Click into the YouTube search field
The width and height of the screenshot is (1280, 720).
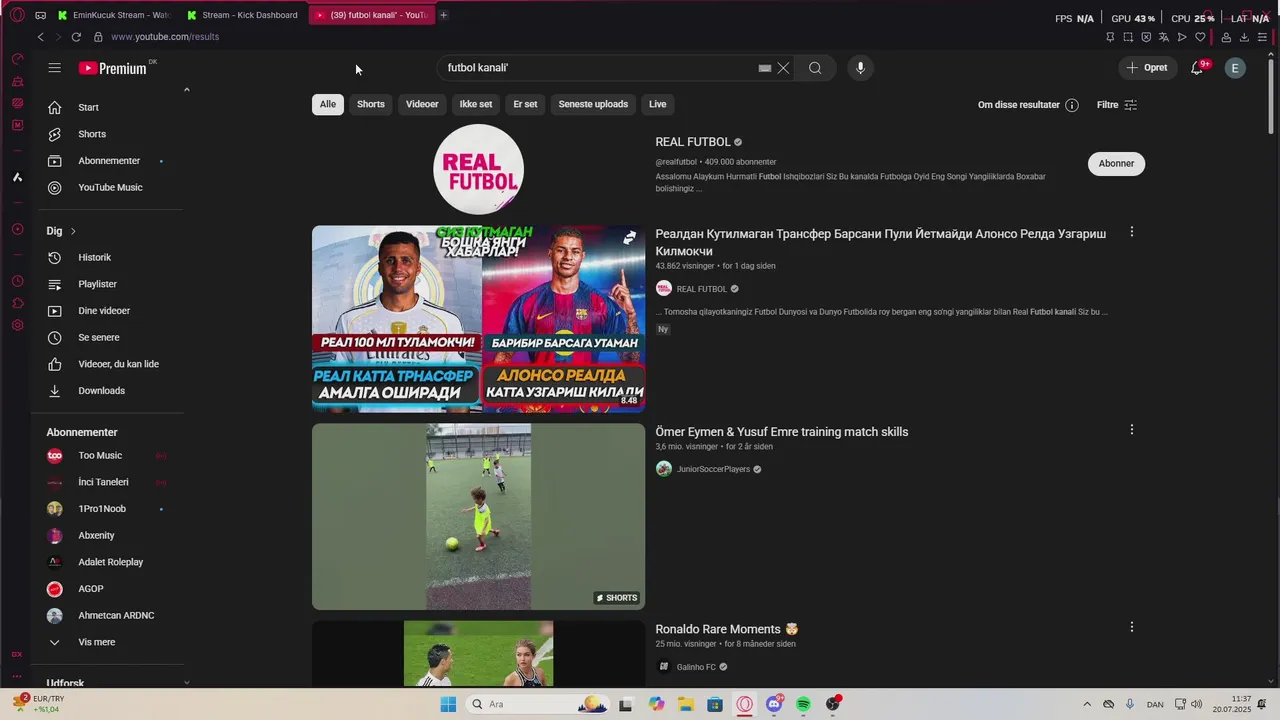600,68
